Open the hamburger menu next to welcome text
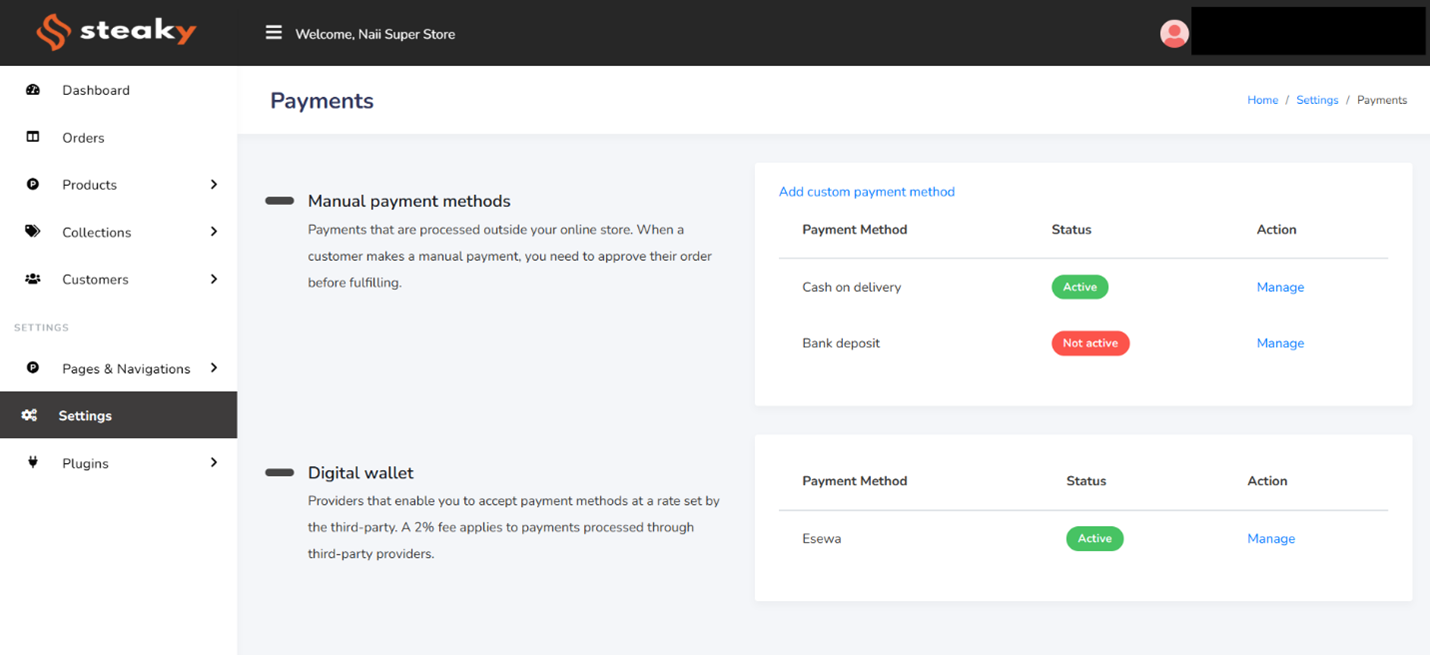Screen dimensions: 1430x655 click(x=273, y=31)
